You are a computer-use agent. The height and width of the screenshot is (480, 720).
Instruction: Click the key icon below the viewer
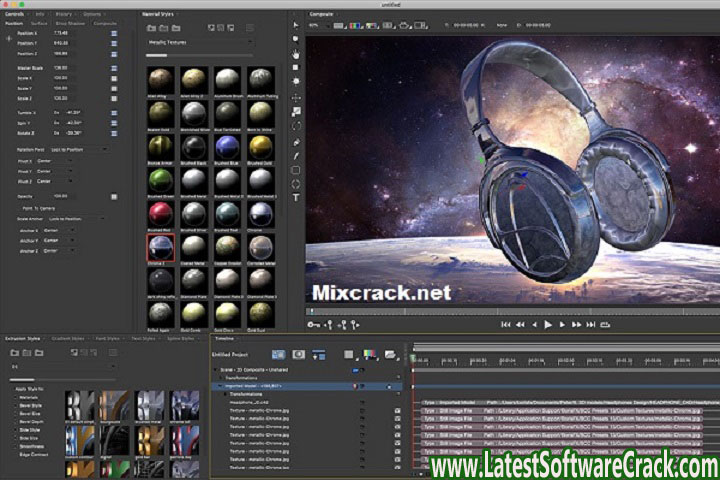click(x=314, y=324)
